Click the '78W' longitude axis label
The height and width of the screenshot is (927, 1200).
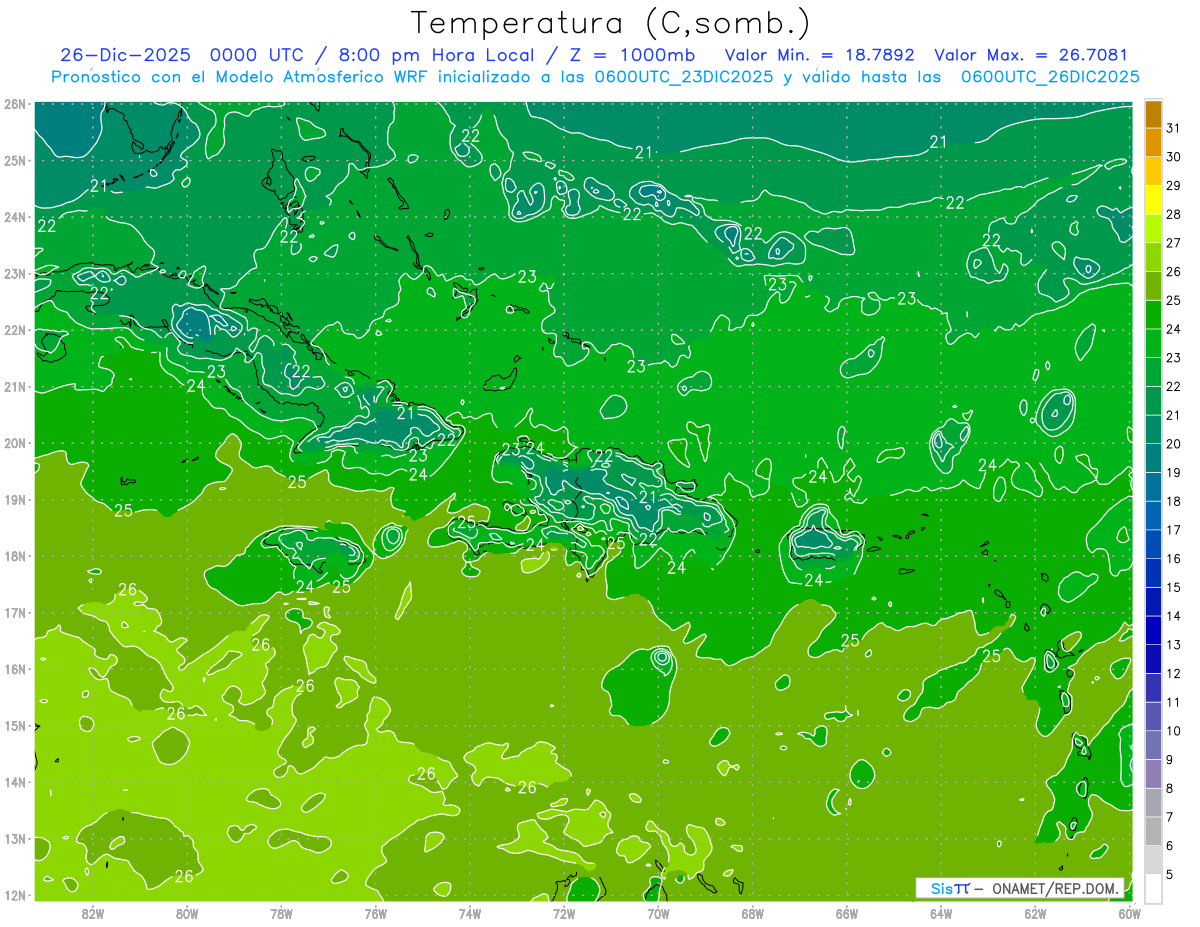click(x=281, y=913)
